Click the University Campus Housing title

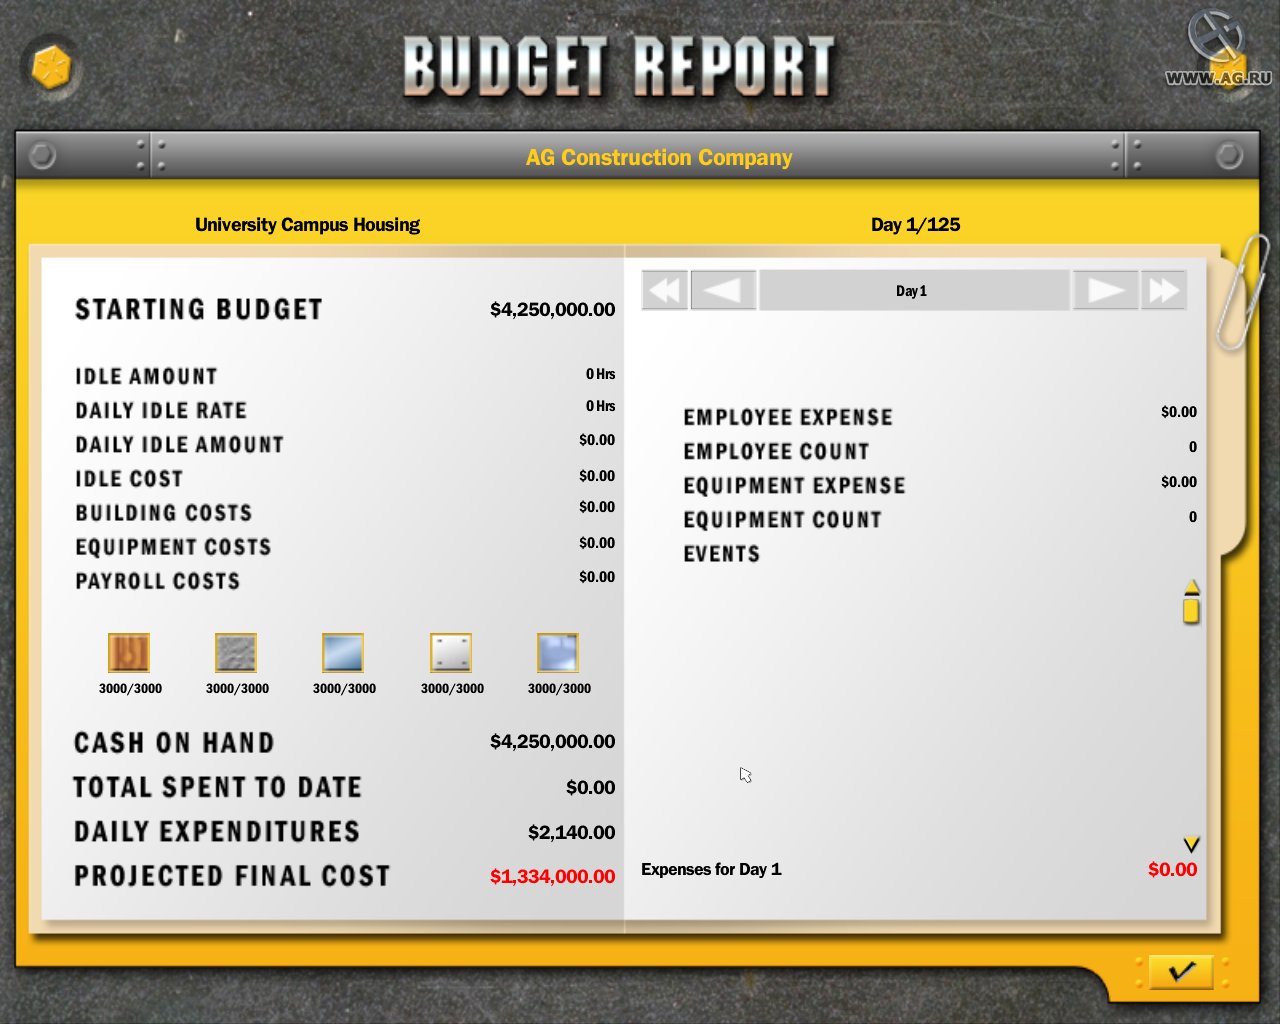(307, 225)
